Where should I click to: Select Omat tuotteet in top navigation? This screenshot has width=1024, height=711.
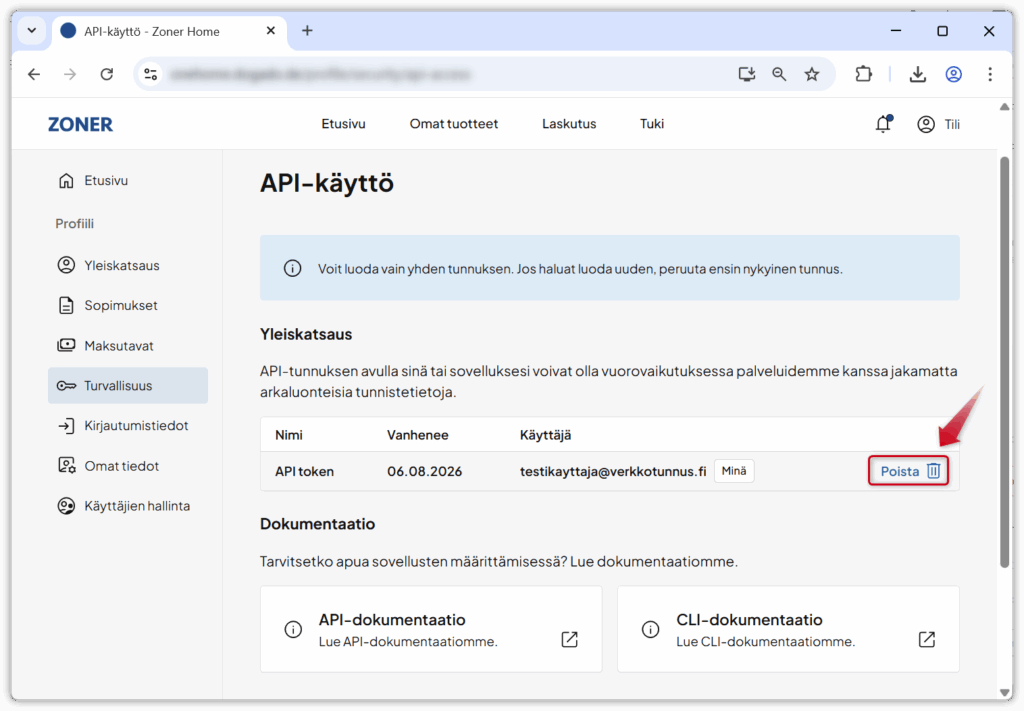453,124
